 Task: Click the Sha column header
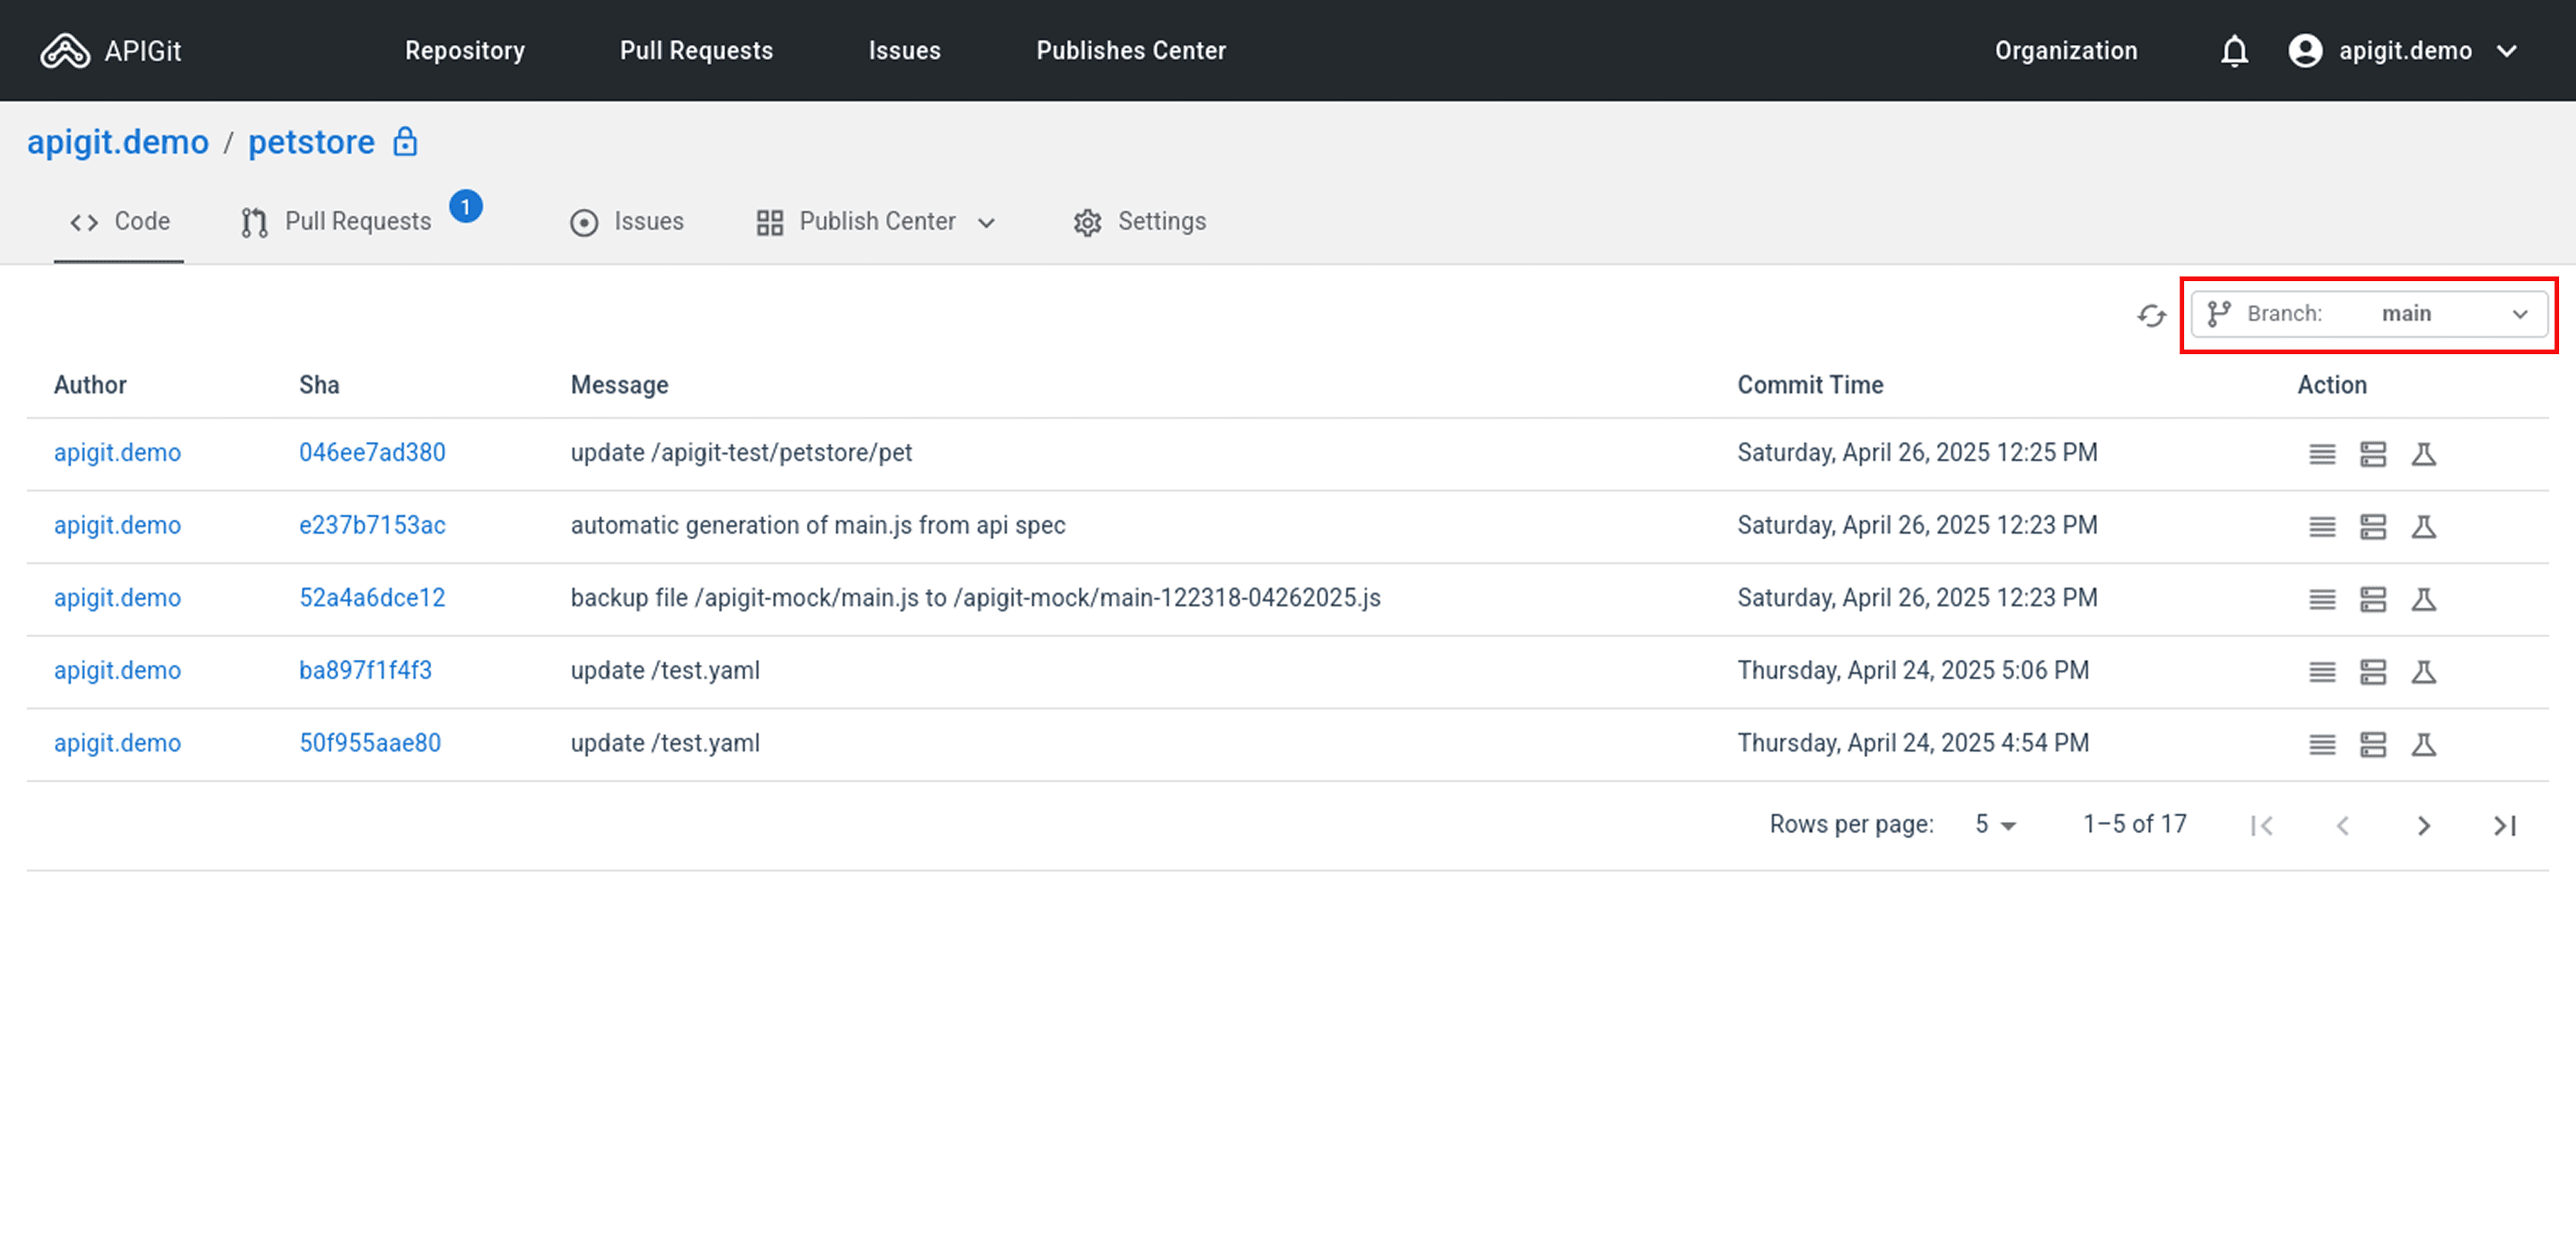coord(319,386)
